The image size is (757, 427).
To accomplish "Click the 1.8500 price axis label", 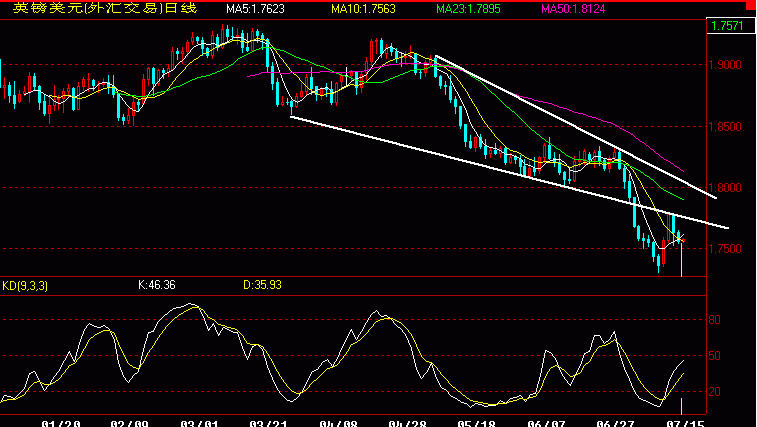I will [x=725, y=127].
